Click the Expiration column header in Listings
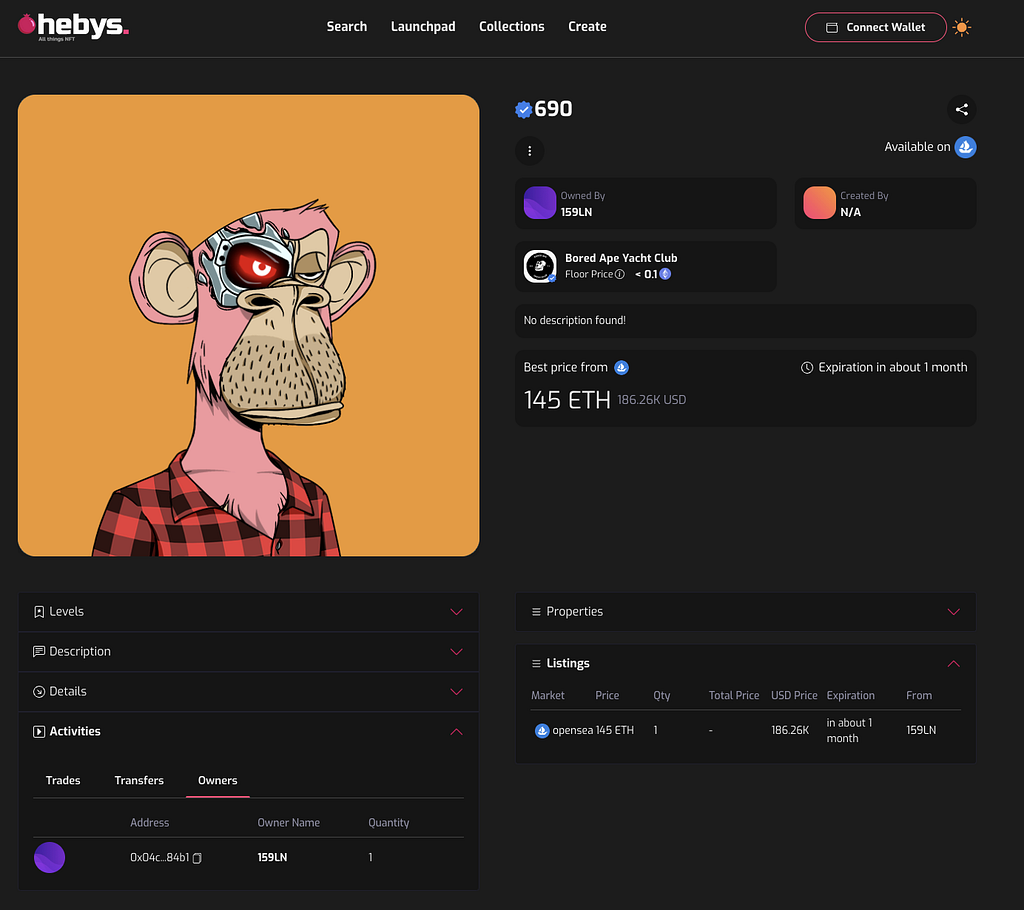 [x=850, y=696]
